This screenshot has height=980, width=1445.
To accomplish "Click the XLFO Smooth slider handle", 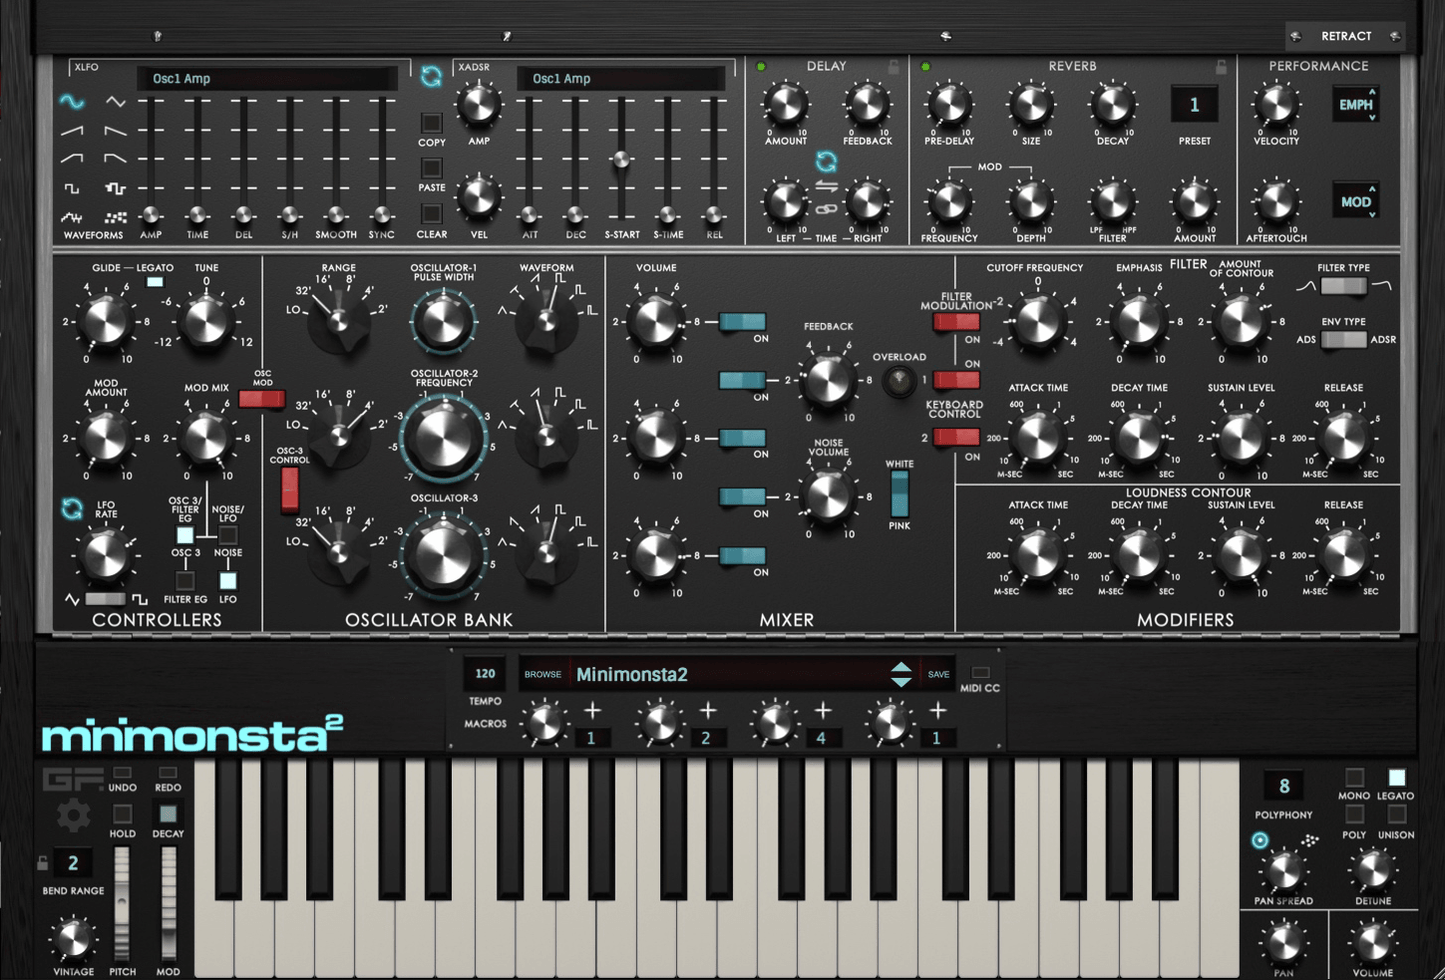I will (335, 215).
